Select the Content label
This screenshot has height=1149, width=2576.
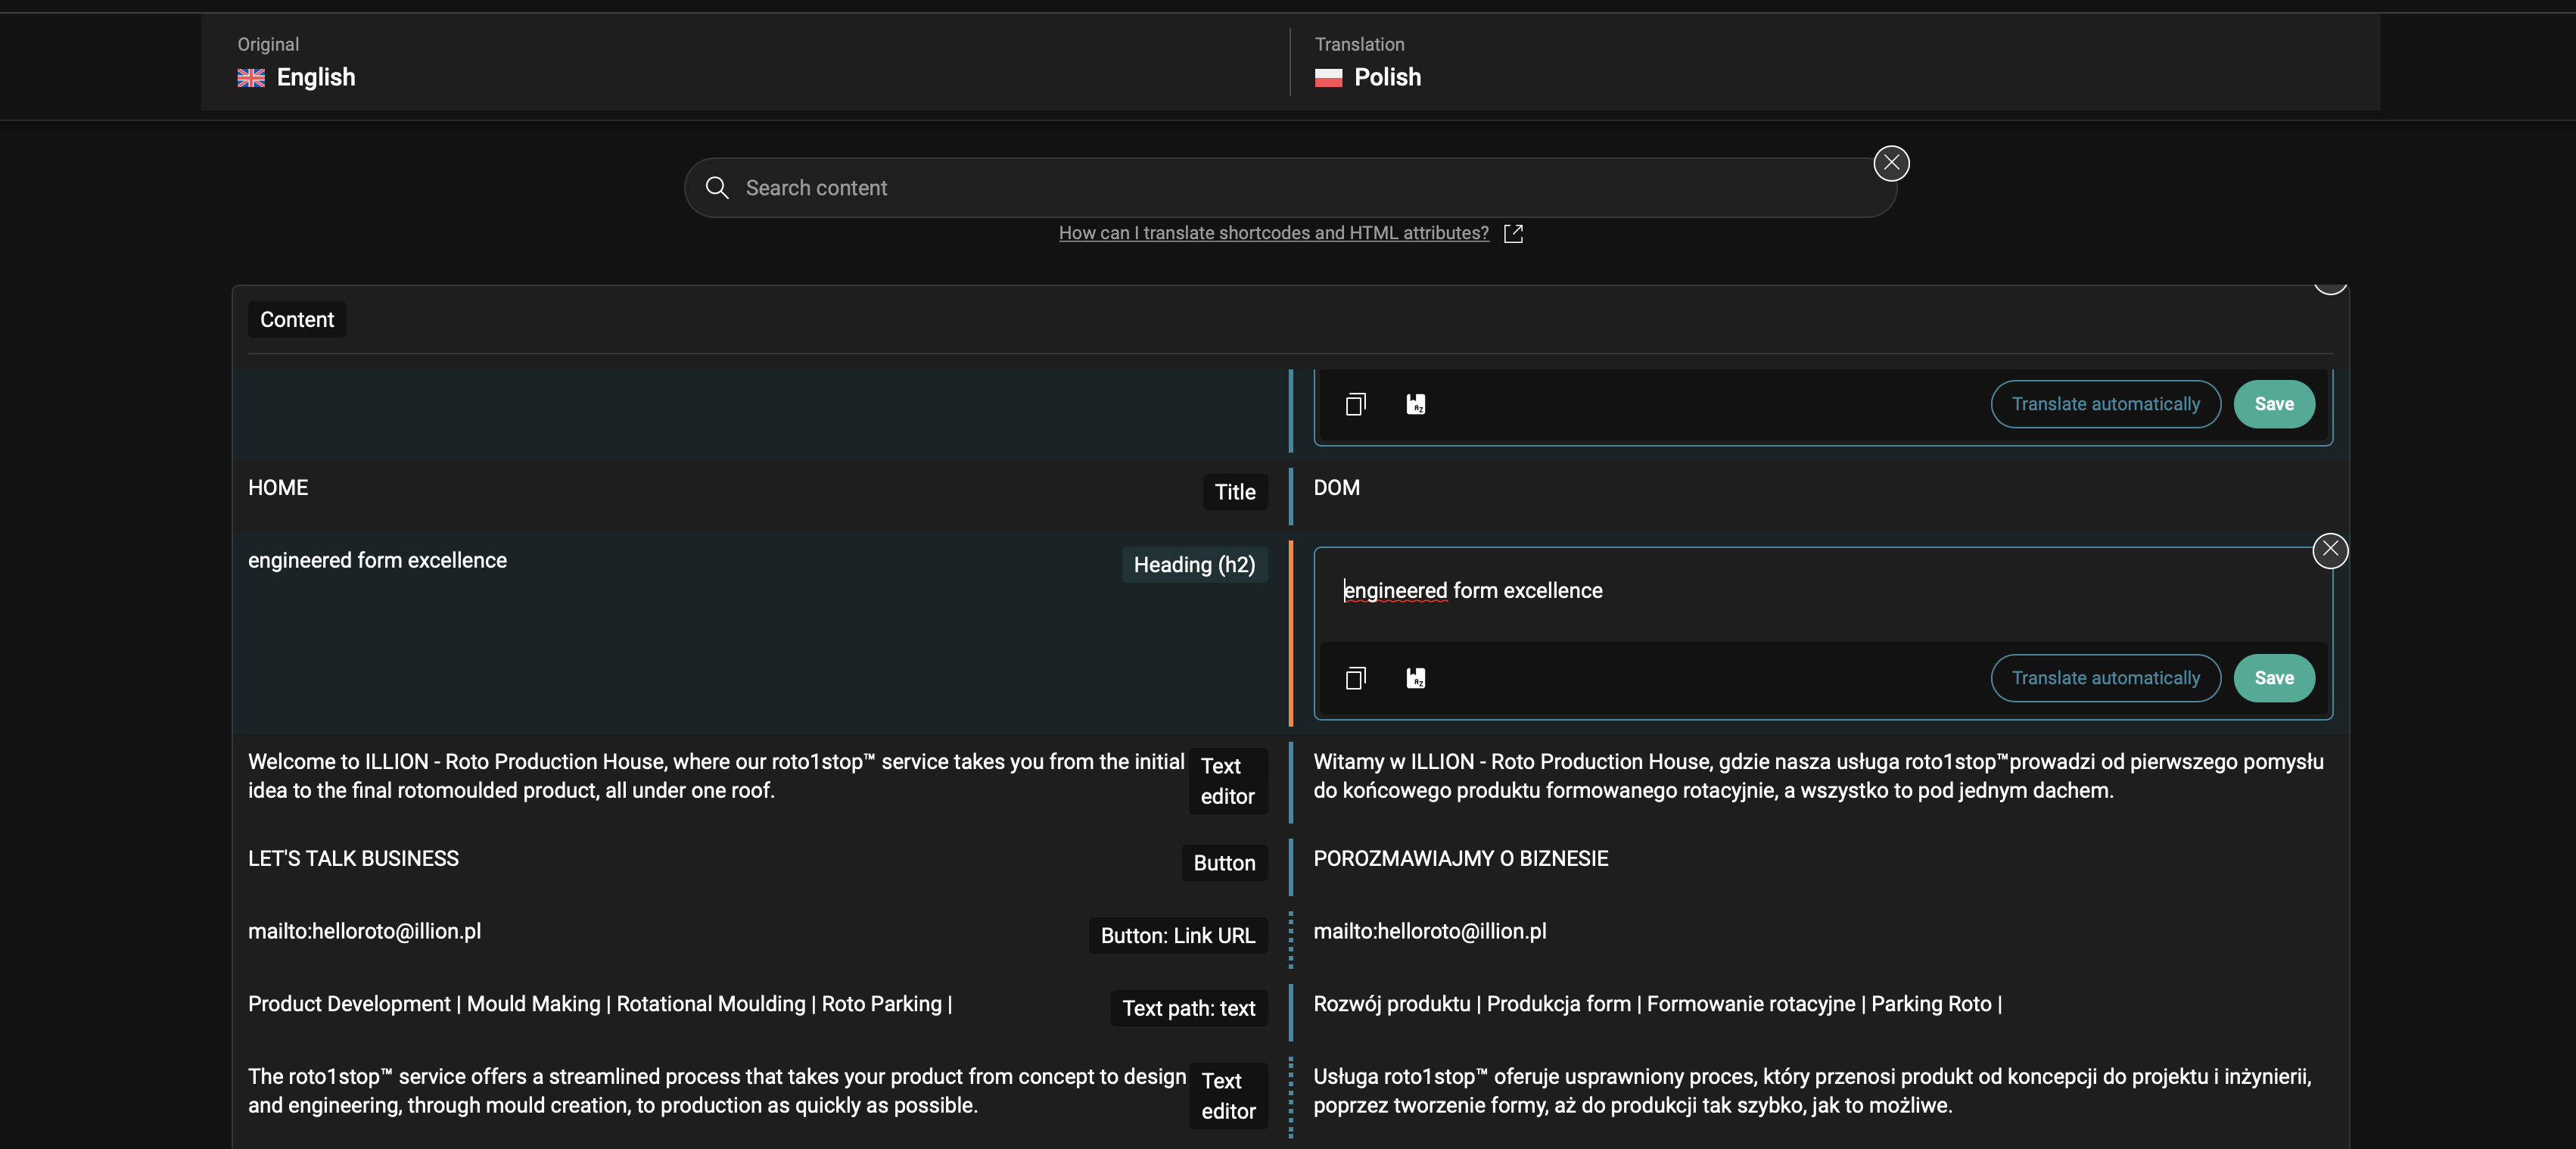click(x=297, y=320)
